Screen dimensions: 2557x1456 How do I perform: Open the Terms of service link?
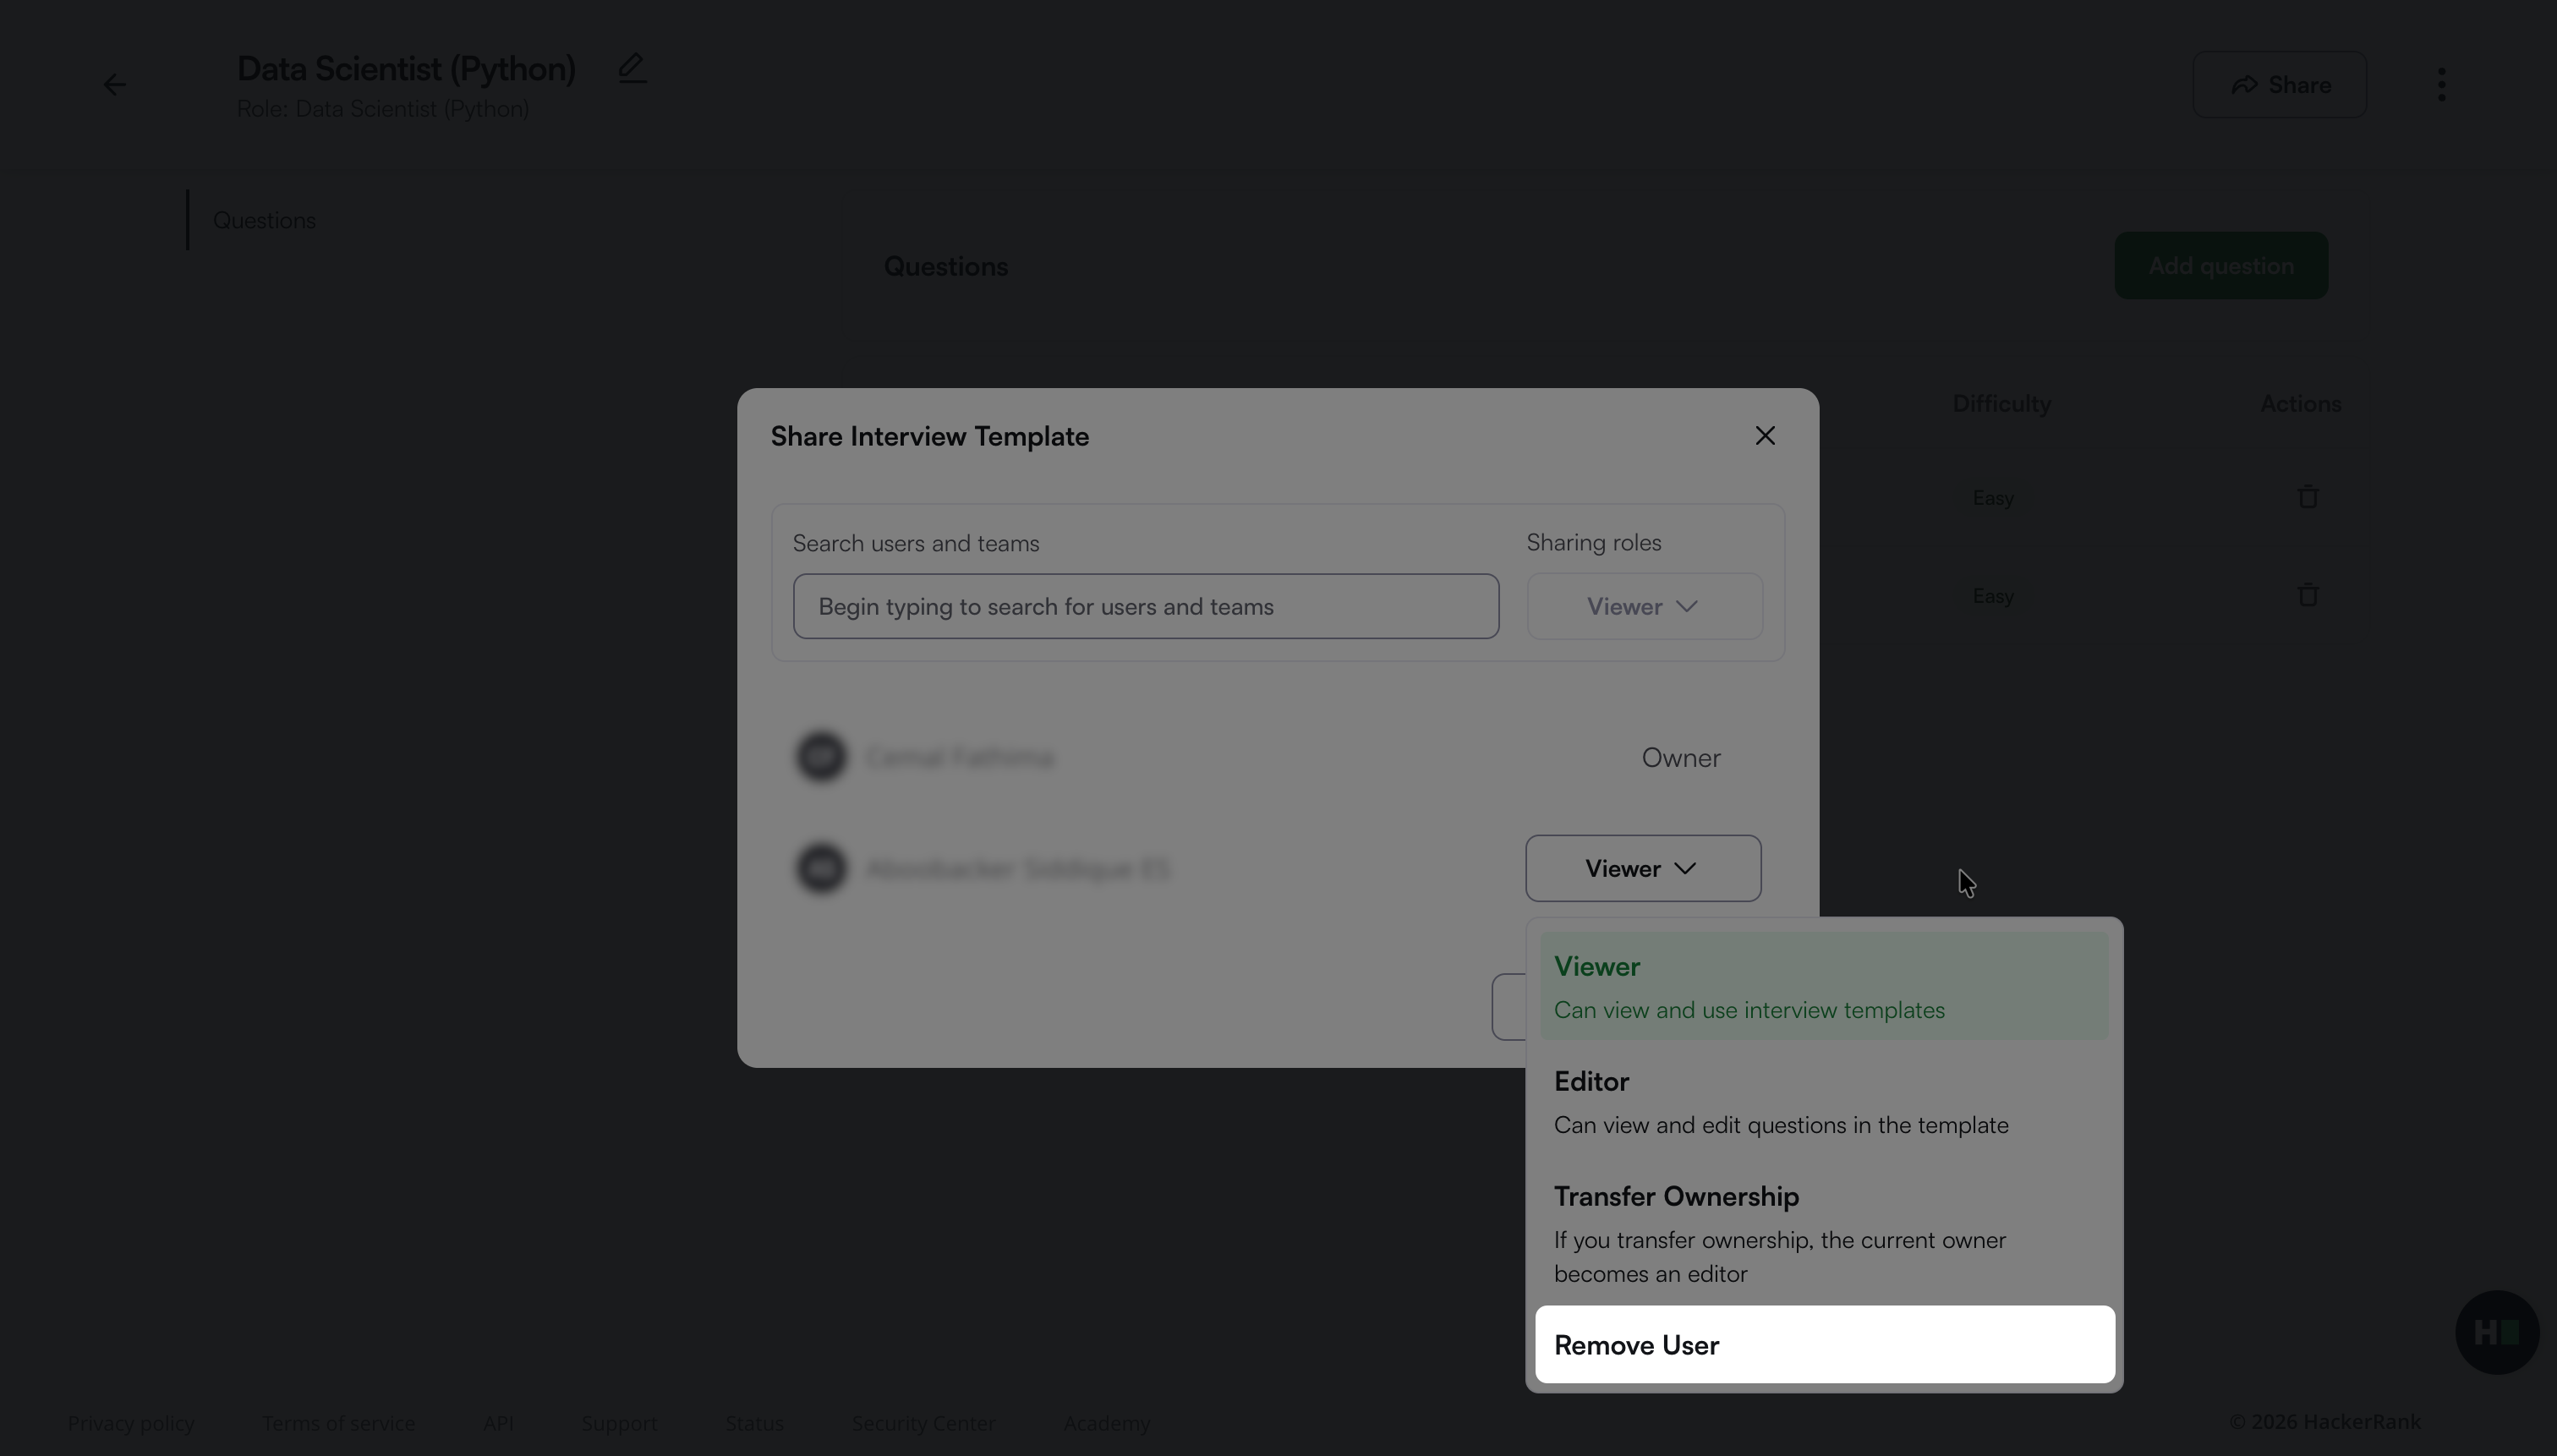pos(338,1422)
